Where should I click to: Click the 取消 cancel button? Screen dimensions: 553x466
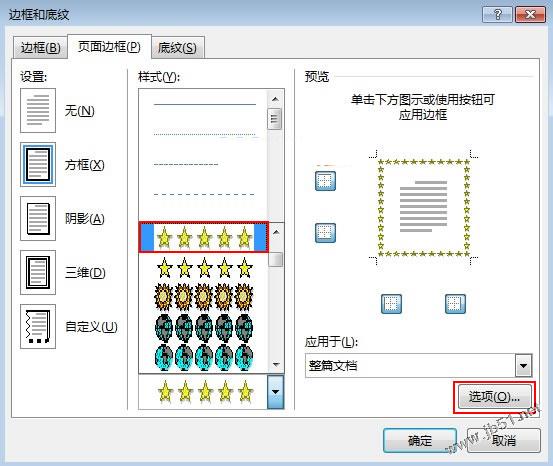click(x=504, y=440)
